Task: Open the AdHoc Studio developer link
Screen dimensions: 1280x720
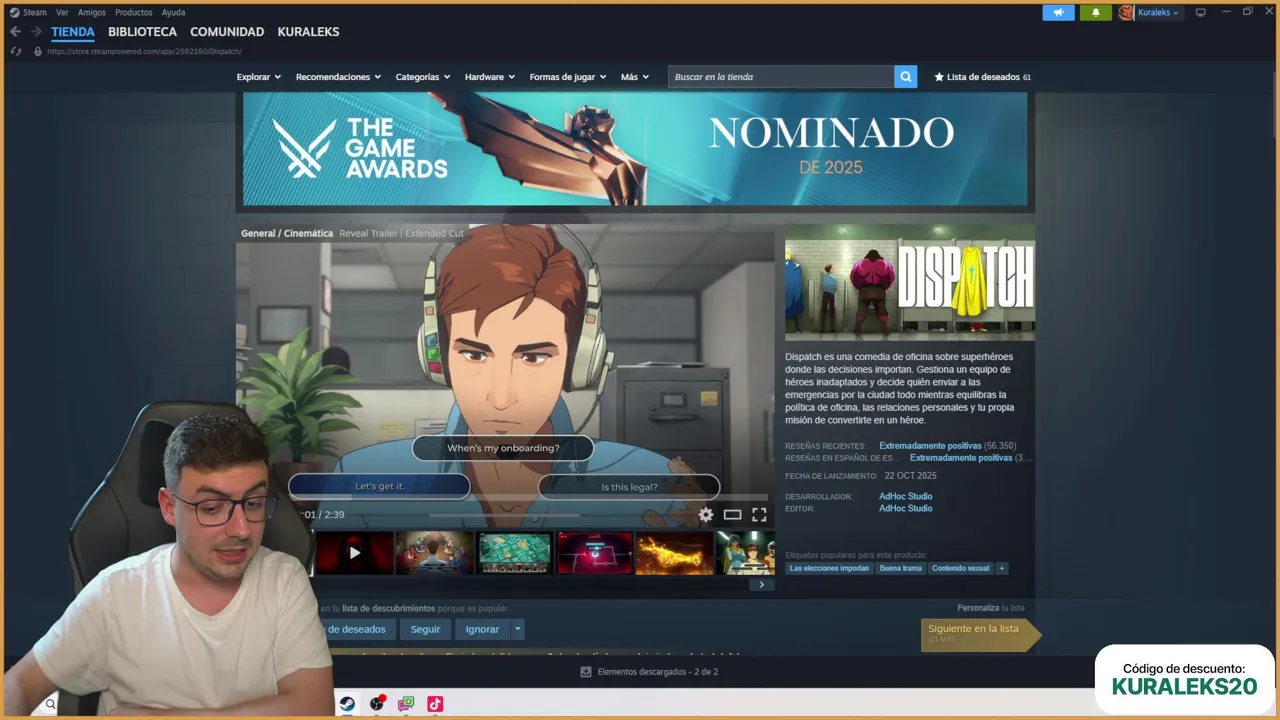Action: tap(906, 496)
